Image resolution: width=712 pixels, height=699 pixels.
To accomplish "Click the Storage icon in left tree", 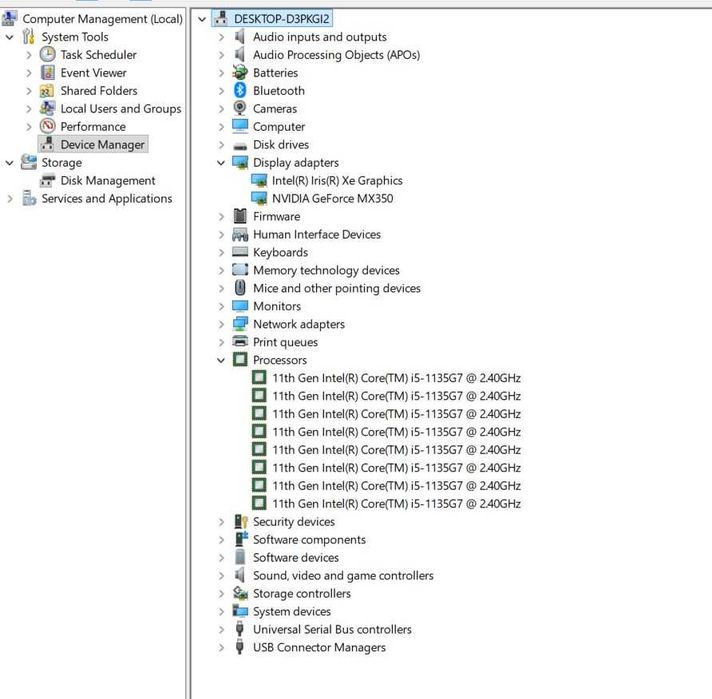I will tap(29, 162).
